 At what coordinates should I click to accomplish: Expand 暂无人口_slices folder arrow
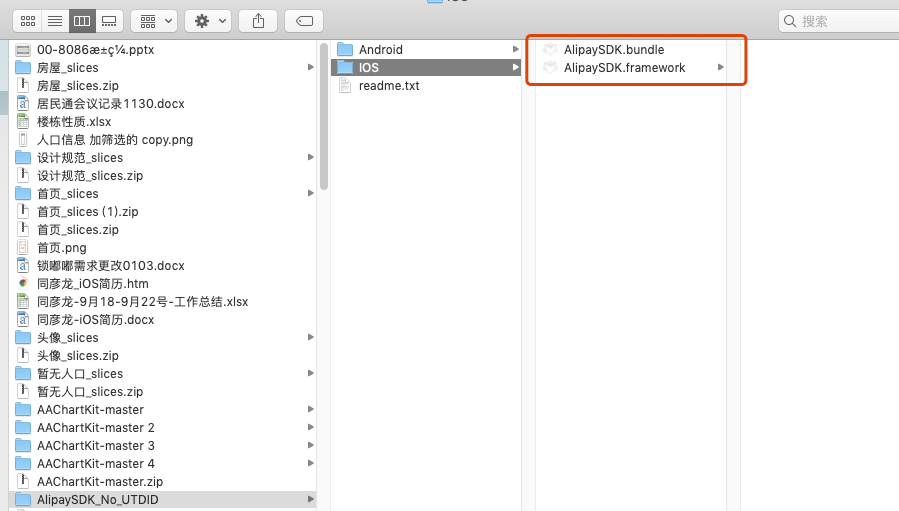[x=310, y=373]
